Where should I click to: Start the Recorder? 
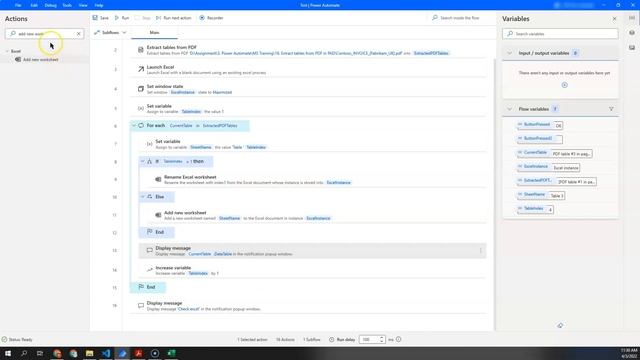tap(211, 18)
